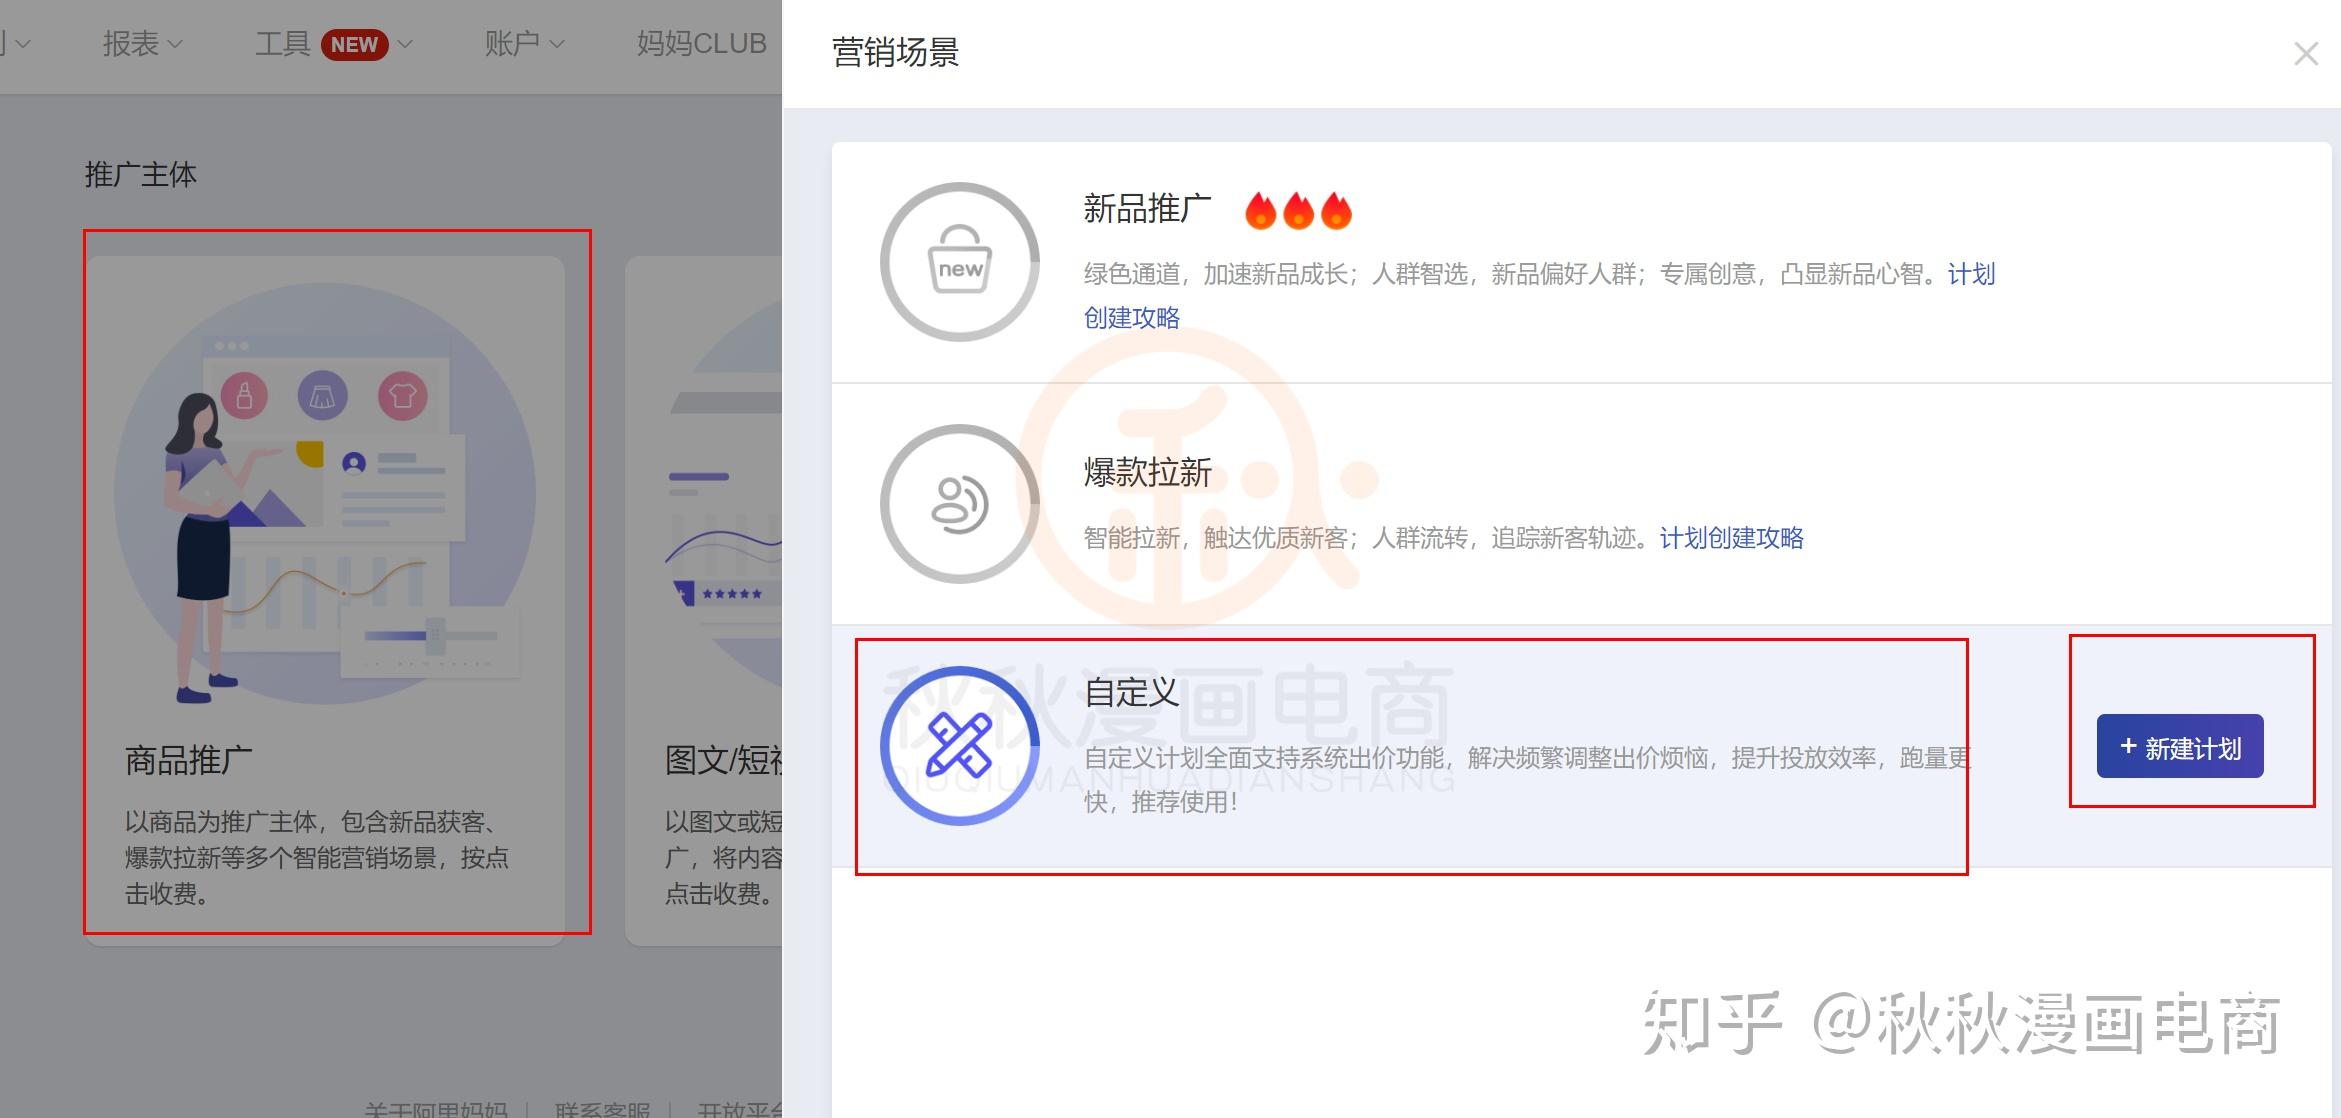
Task: Select the 爆款拉新 scenario title
Action: pyautogui.click(x=1147, y=472)
